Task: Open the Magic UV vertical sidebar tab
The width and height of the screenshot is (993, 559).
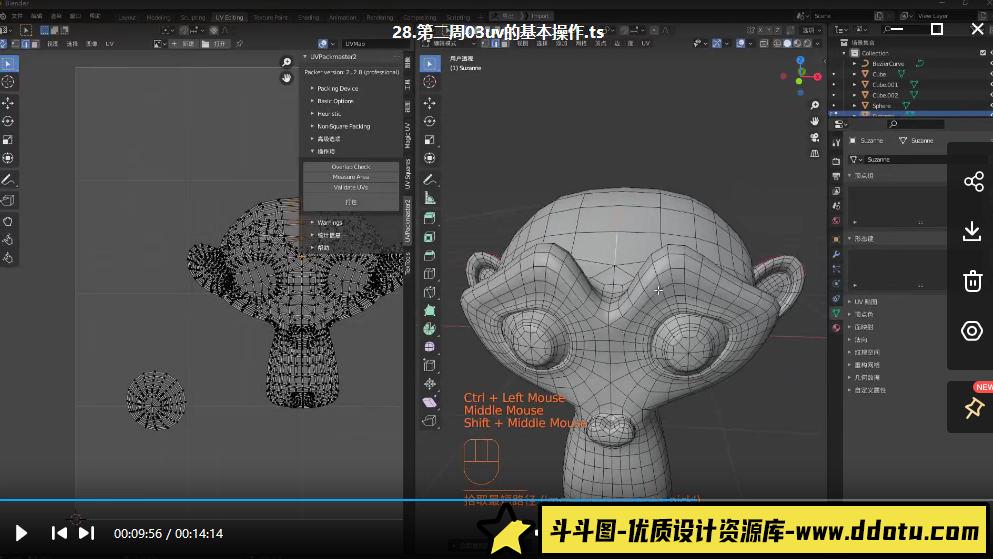Action: point(407,134)
